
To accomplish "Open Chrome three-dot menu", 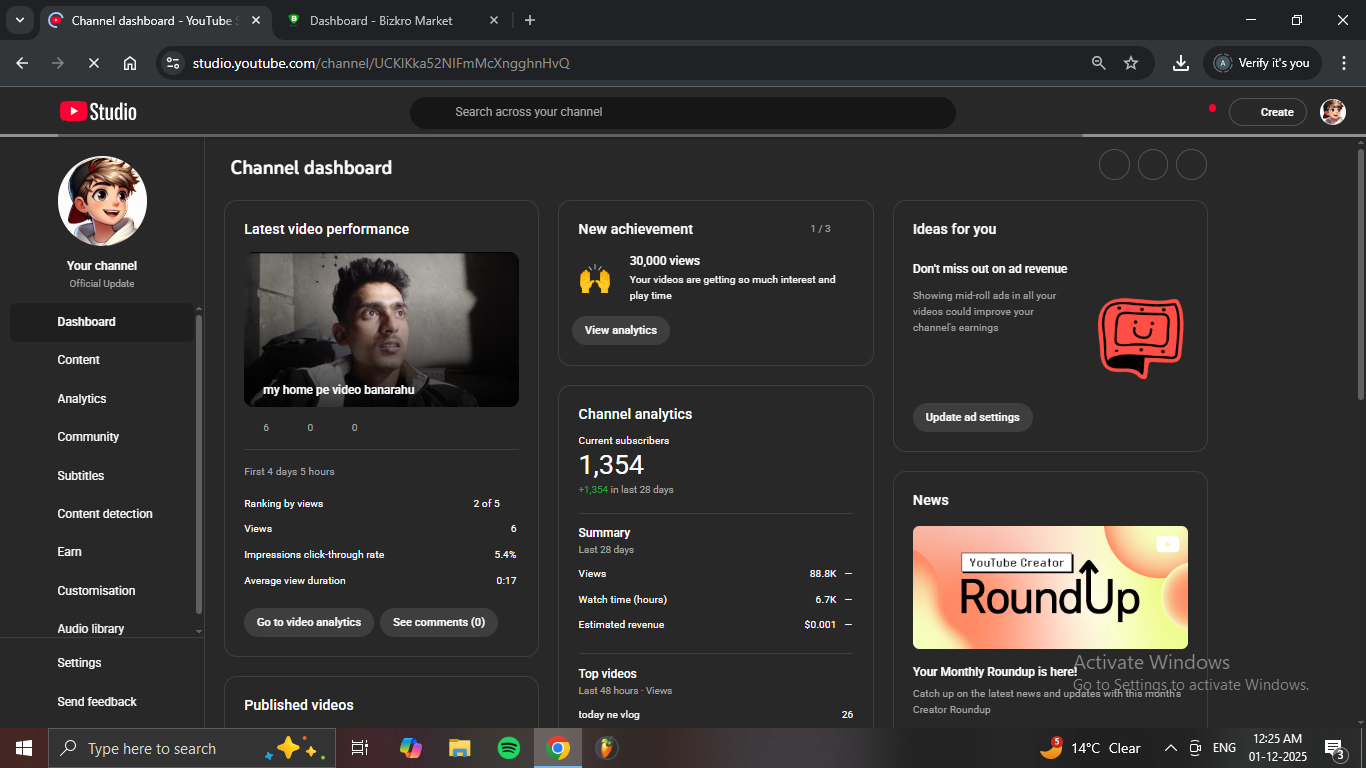I will [1343, 63].
